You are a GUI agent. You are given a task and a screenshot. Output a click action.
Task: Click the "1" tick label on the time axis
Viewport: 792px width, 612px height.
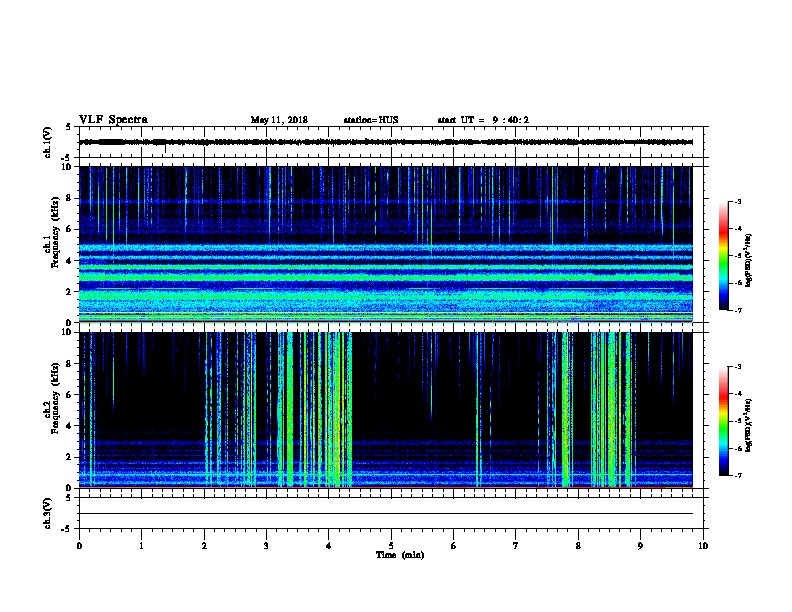point(141,545)
